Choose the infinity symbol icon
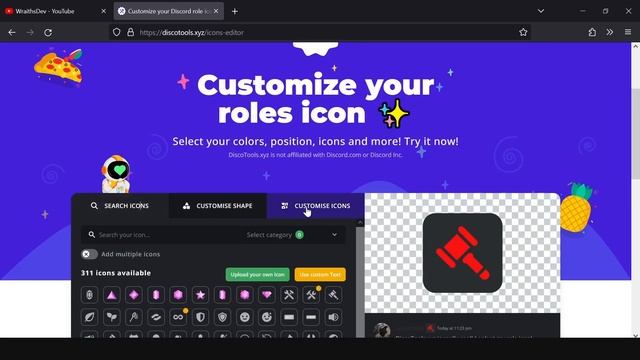The width and height of the screenshot is (640, 360). coord(178,317)
